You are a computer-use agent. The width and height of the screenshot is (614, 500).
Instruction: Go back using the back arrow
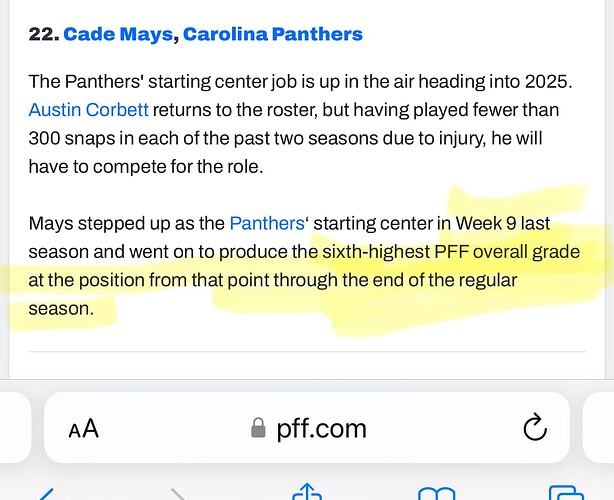click(x=46, y=493)
